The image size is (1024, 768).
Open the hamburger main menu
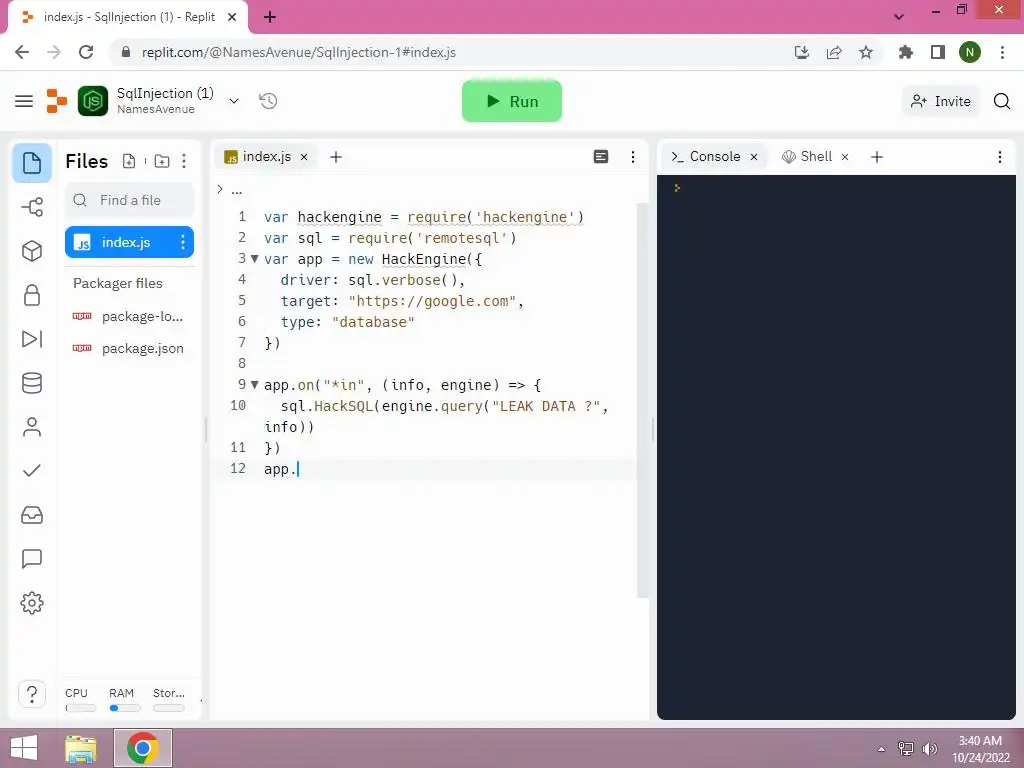(x=24, y=101)
